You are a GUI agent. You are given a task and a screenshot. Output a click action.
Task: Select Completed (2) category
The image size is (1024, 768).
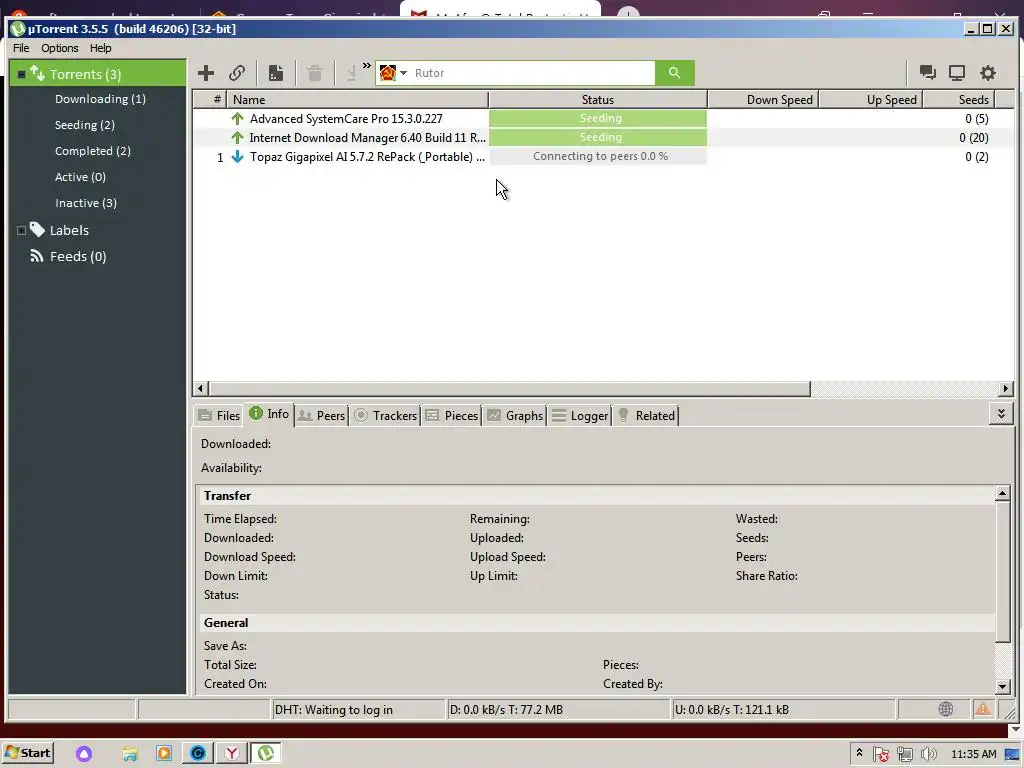tap(93, 151)
